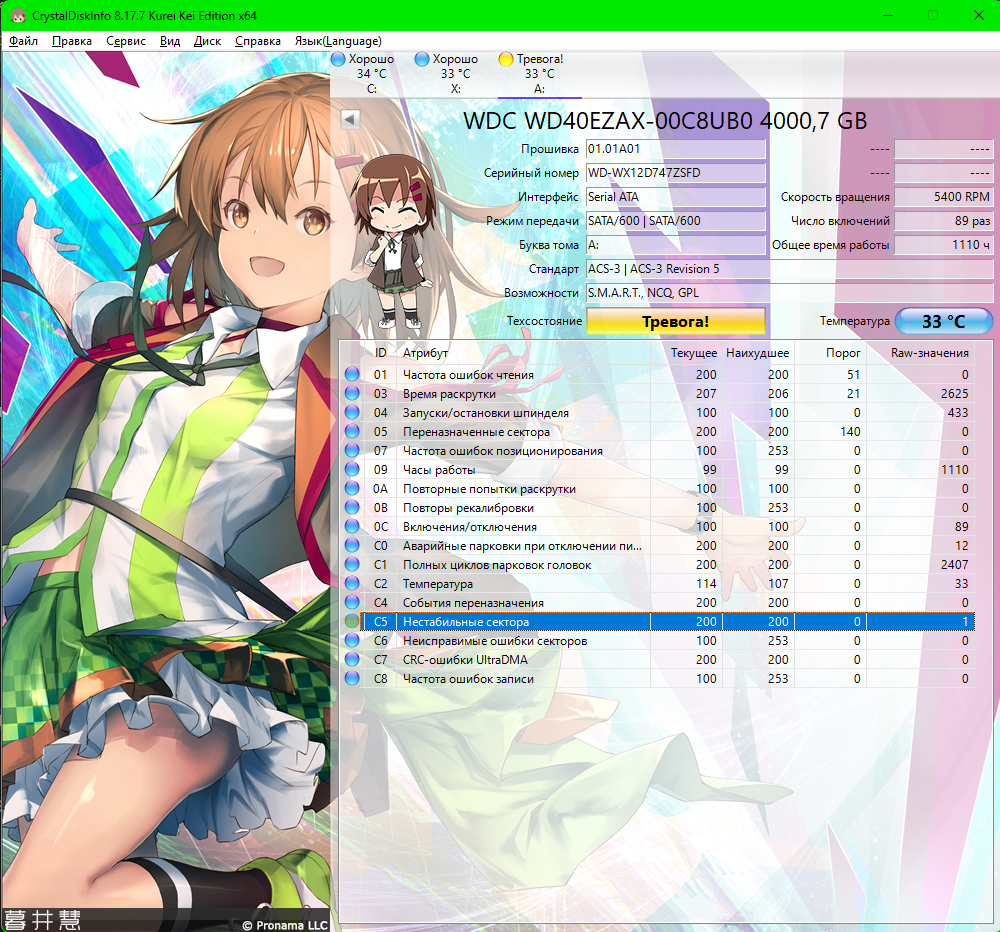
Task: Select the CRC-ошибки UltraDMA attribute row
Action: [x=658, y=660]
